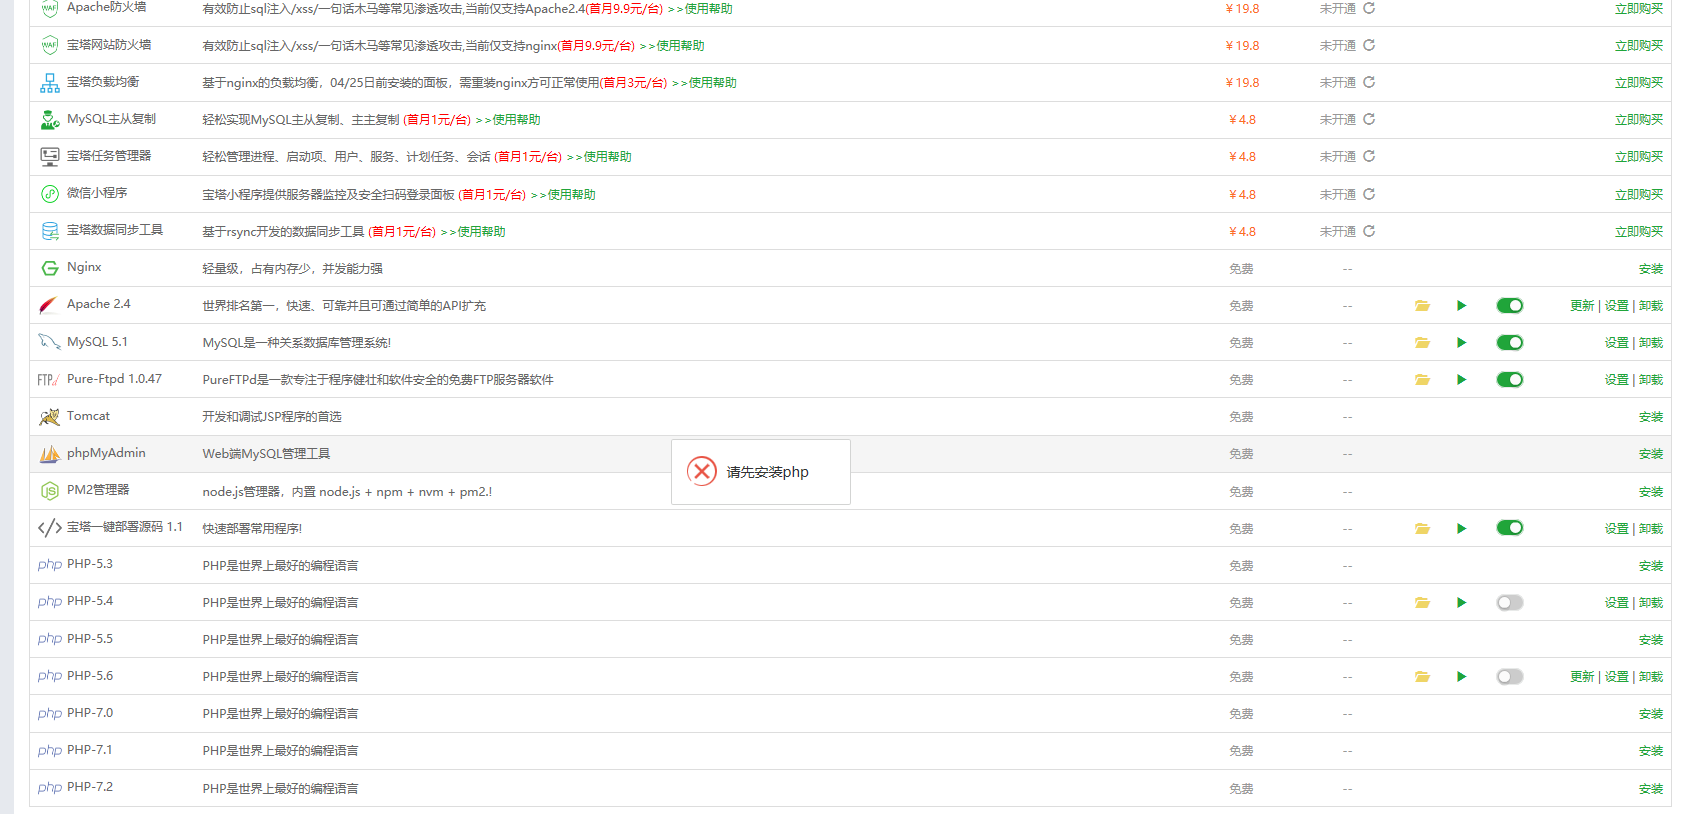
Task: Toggle off the MySQL 5.1 switch
Action: coord(1510,343)
